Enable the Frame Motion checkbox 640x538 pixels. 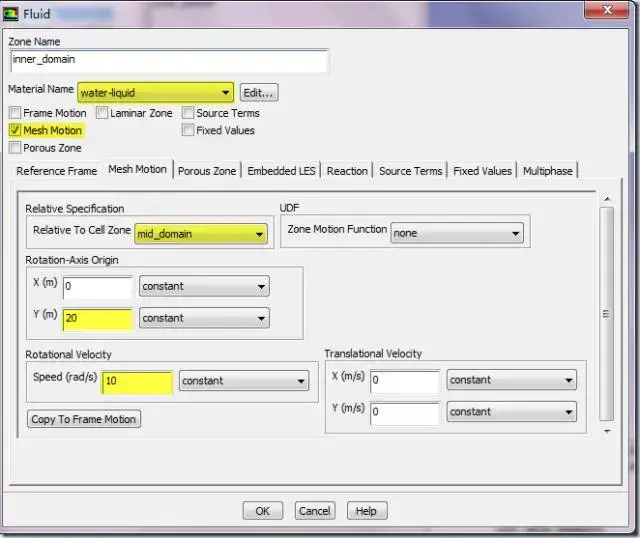coord(15,113)
